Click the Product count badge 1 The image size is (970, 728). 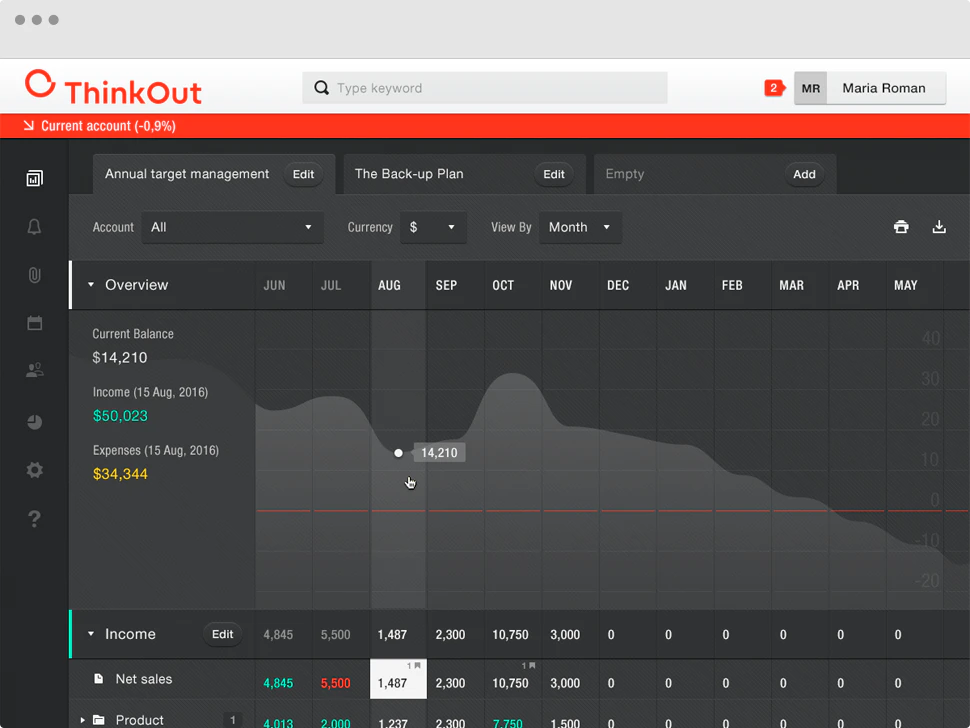tap(233, 720)
